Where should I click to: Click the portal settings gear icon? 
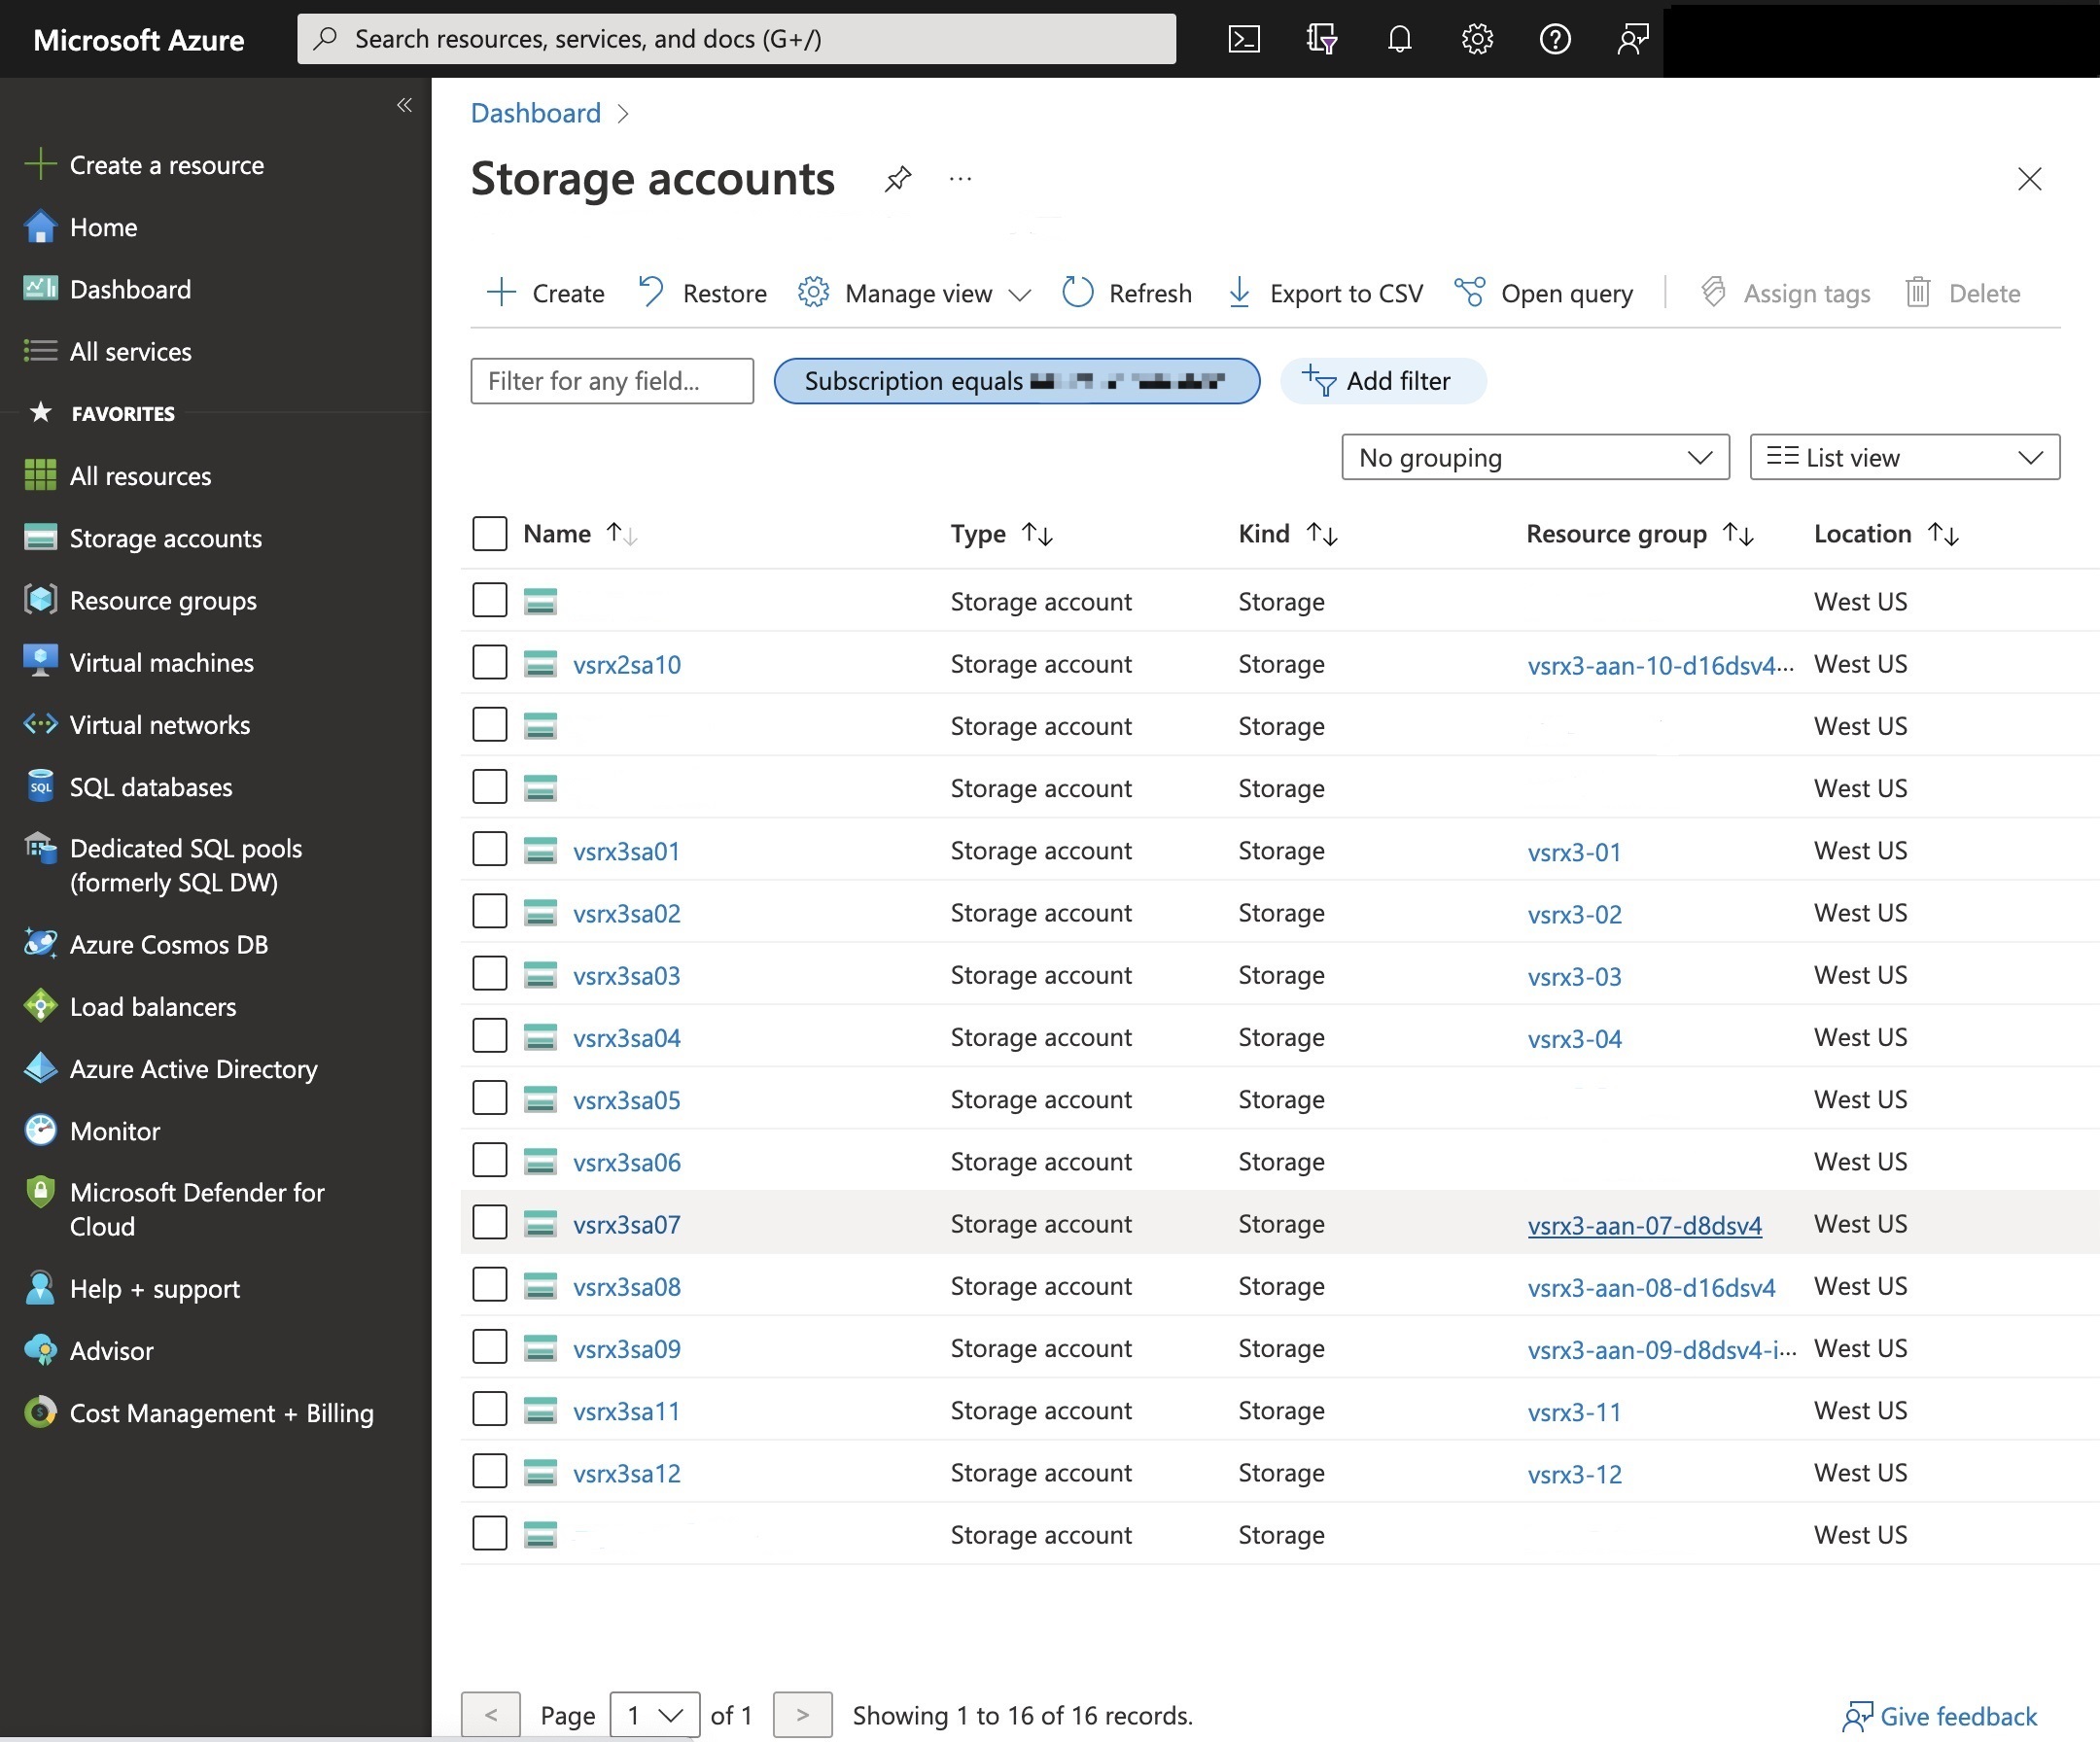click(x=1476, y=39)
